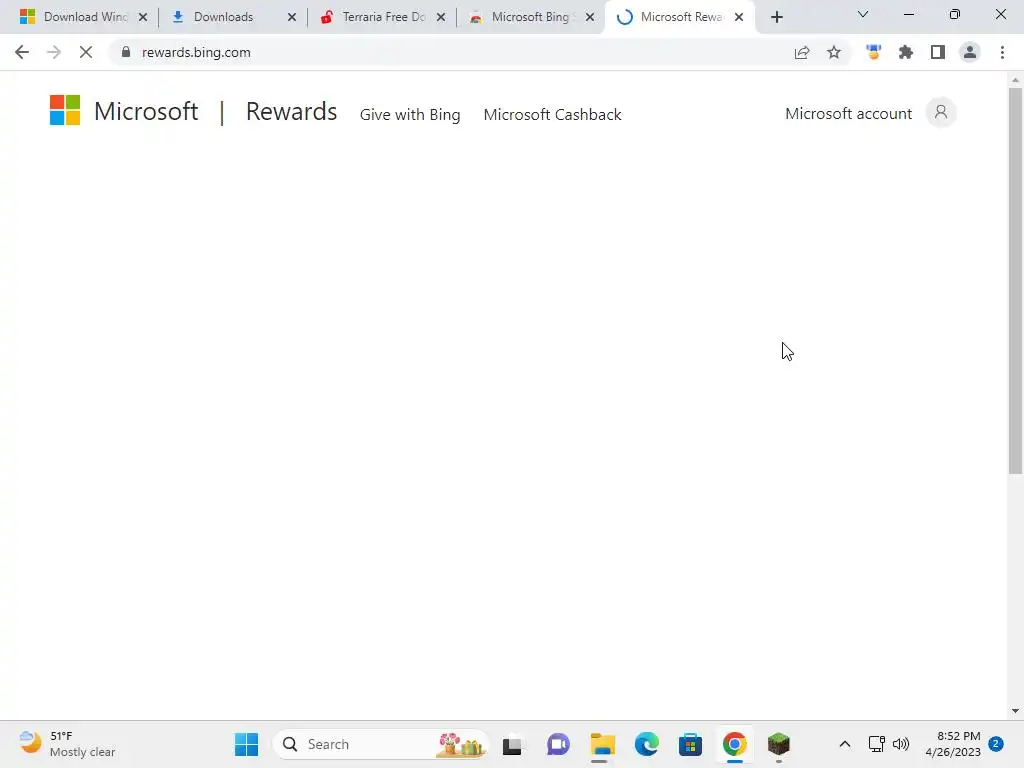The height and width of the screenshot is (768, 1024).
Task: Click the forward navigation arrow
Action: (x=54, y=52)
